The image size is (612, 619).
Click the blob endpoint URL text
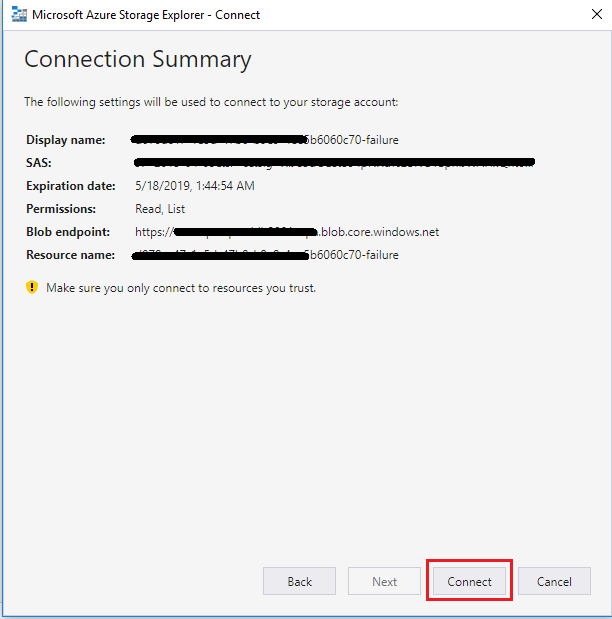click(287, 232)
